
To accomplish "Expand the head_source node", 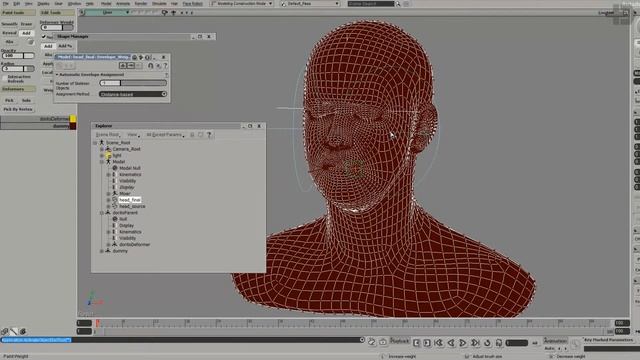I will coord(109,207).
